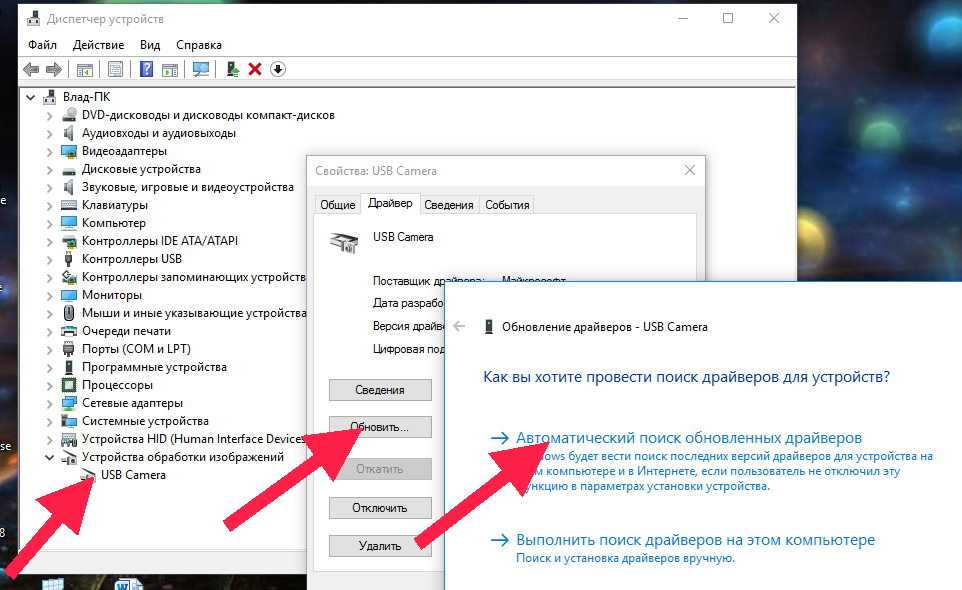Image resolution: width=962 pixels, height=590 pixels.
Task: Expand the Дисковые устройства category
Action: tap(49, 169)
